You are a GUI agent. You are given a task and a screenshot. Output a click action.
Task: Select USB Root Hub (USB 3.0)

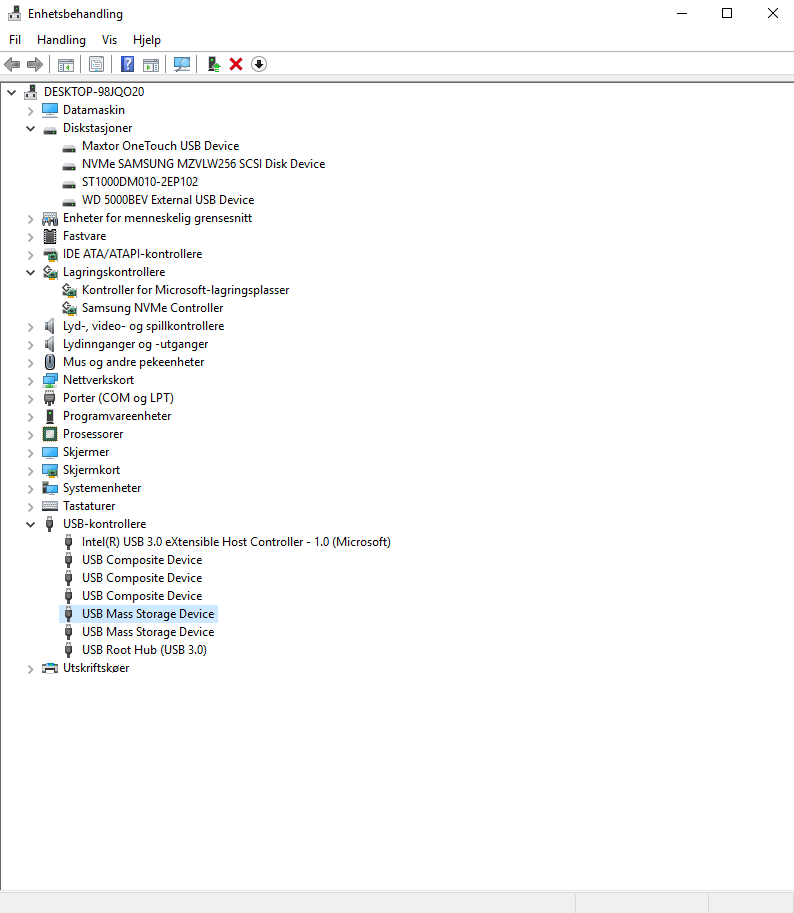(144, 650)
